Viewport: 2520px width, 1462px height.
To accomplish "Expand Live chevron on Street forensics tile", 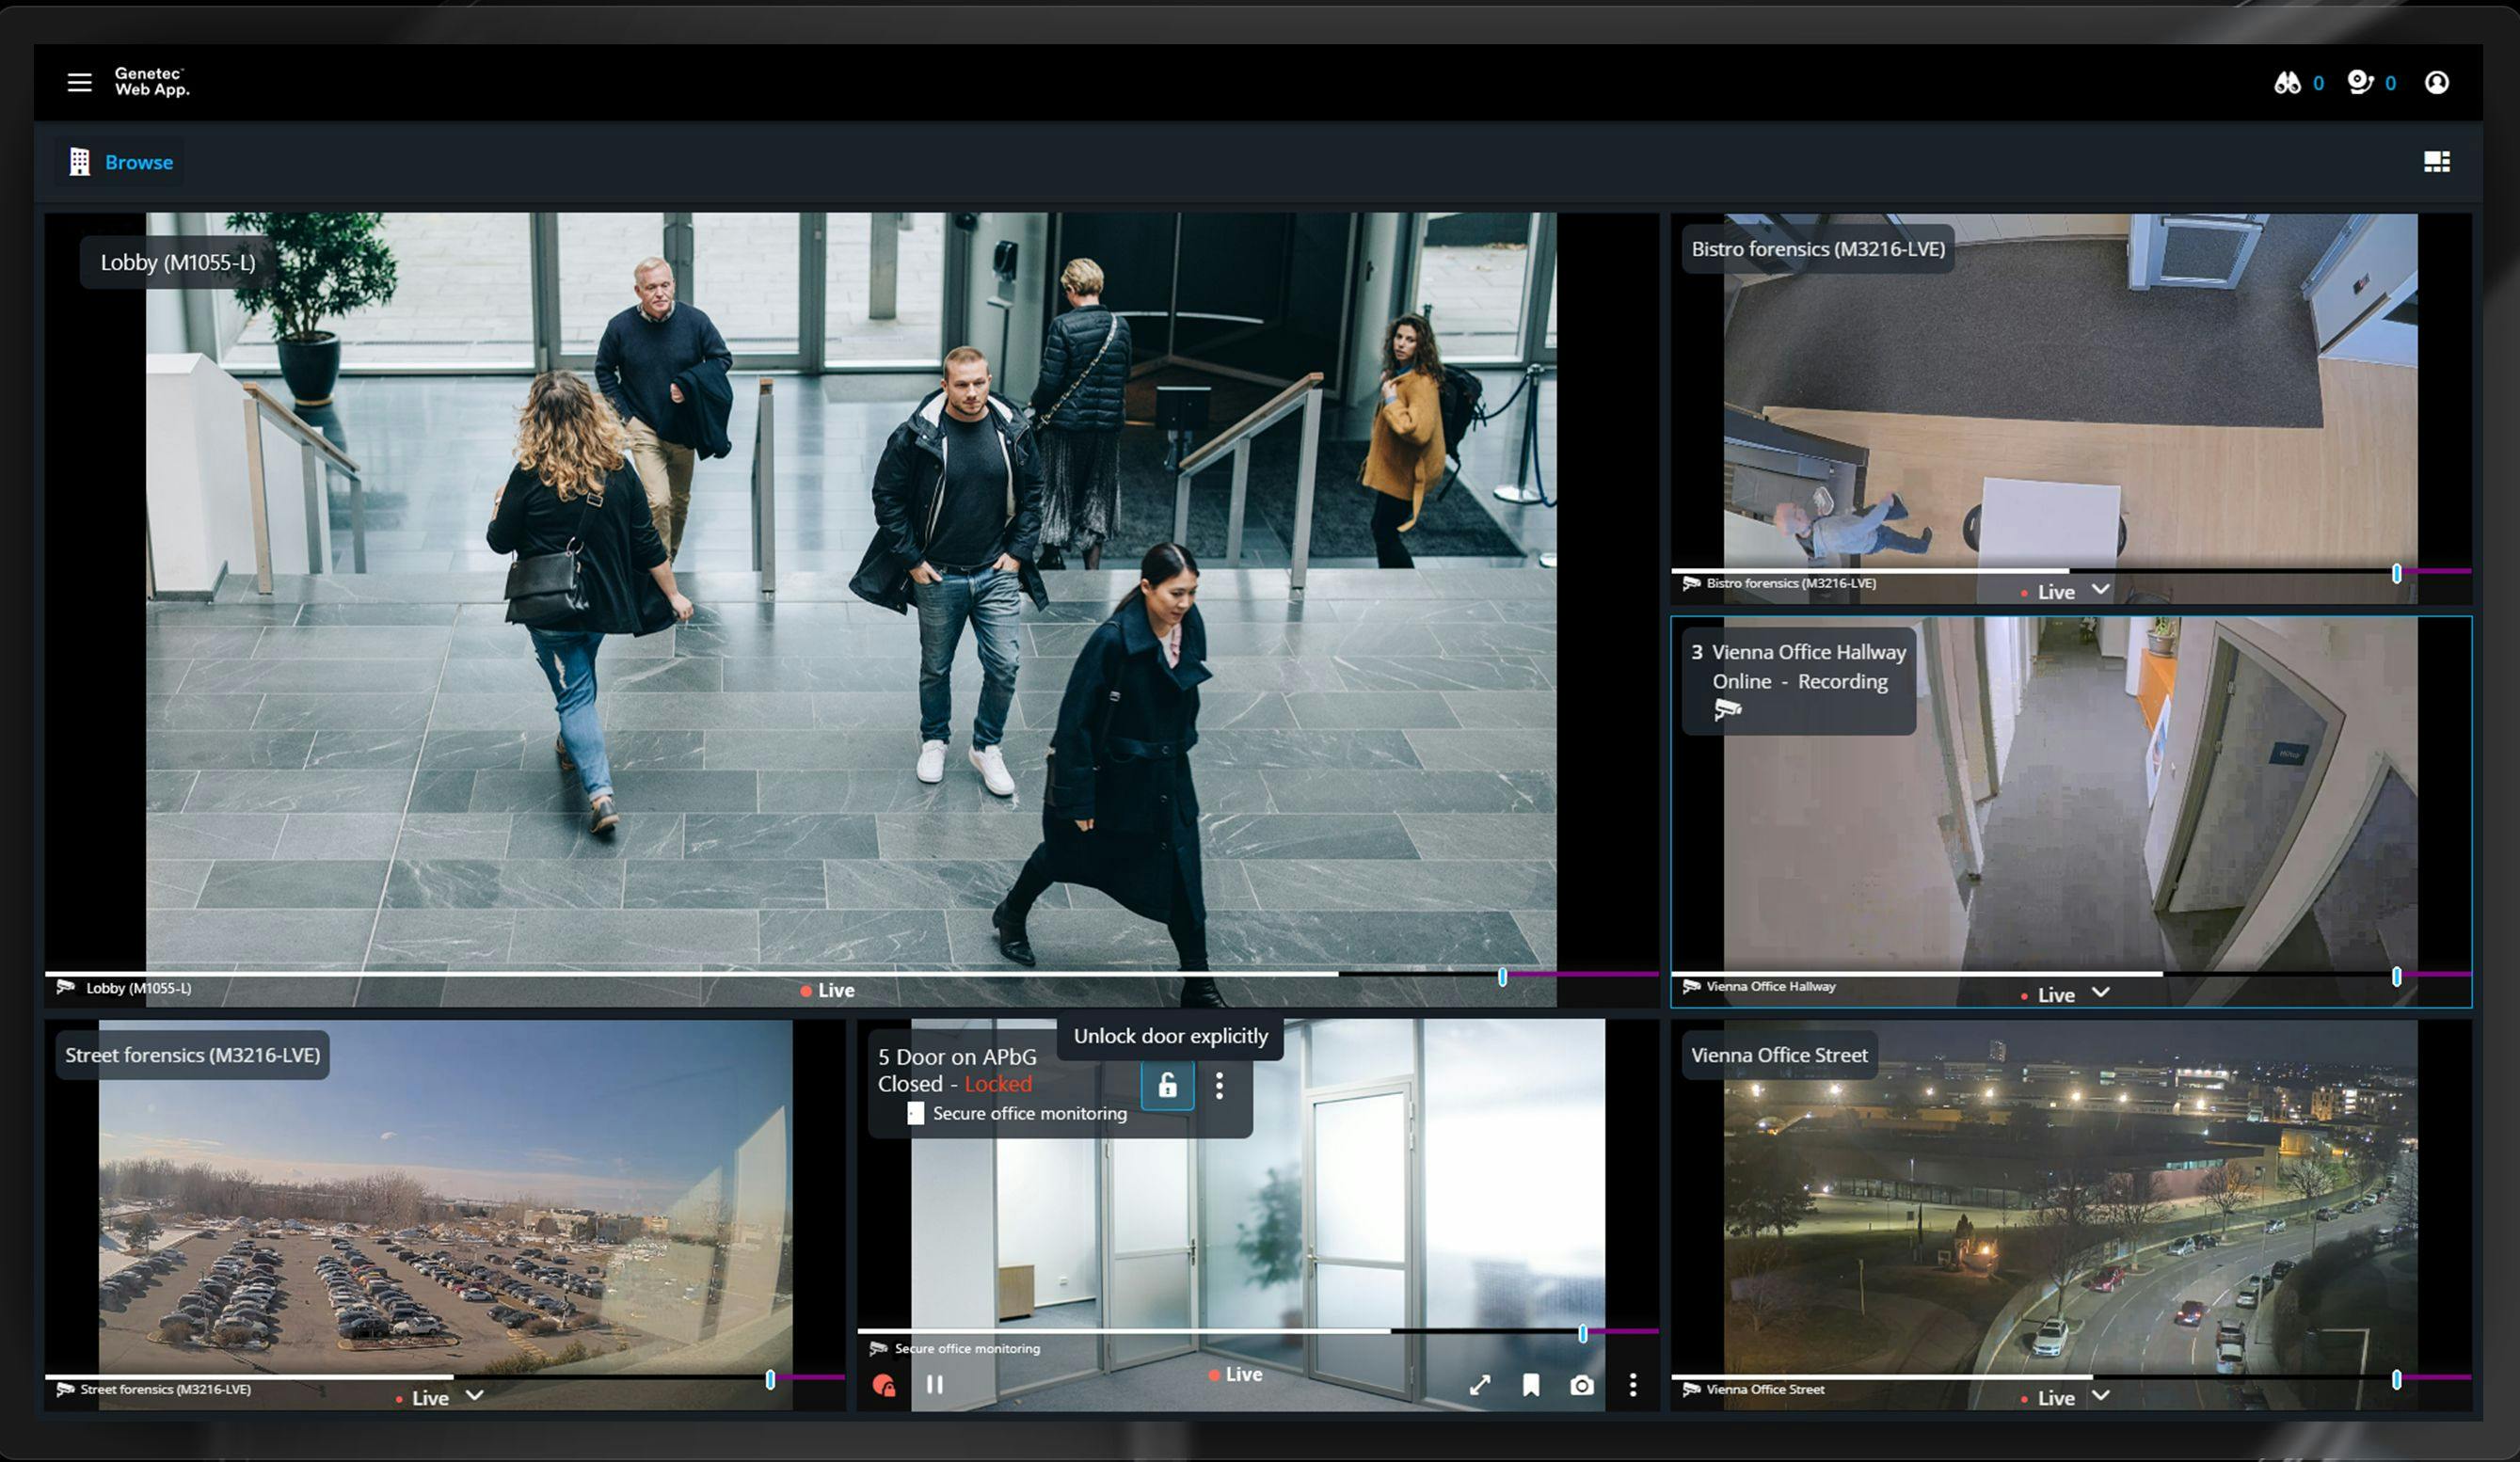I will (475, 1396).
